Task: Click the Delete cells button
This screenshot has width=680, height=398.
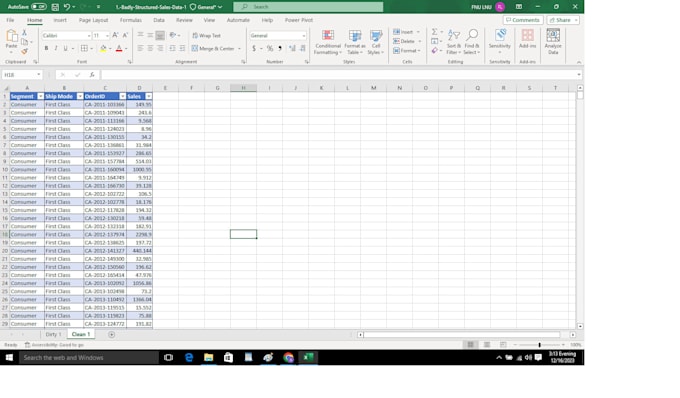Action: [x=404, y=41]
